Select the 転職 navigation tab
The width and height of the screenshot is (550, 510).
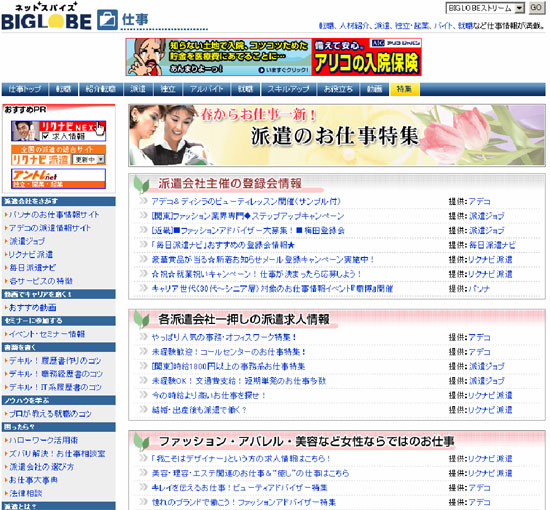tap(63, 89)
